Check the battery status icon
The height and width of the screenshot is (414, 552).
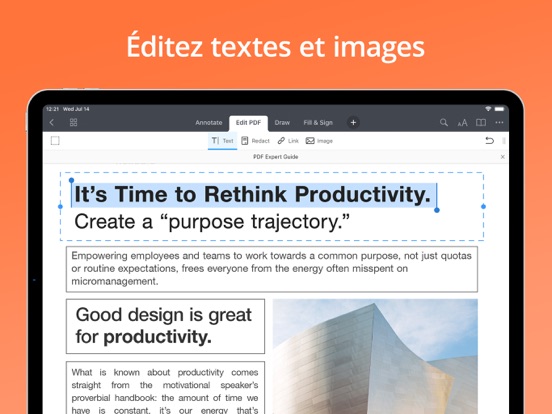pyautogui.click(x=499, y=109)
